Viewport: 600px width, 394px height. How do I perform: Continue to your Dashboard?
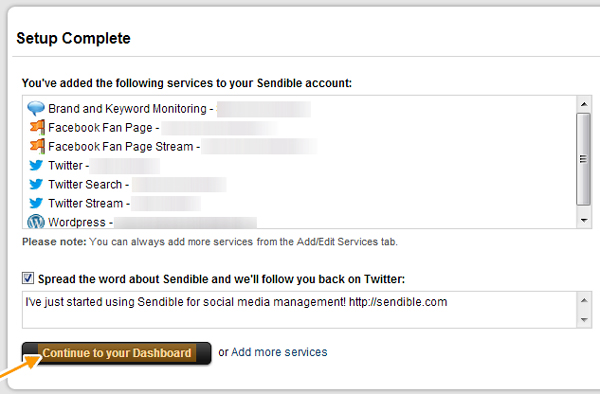117,353
